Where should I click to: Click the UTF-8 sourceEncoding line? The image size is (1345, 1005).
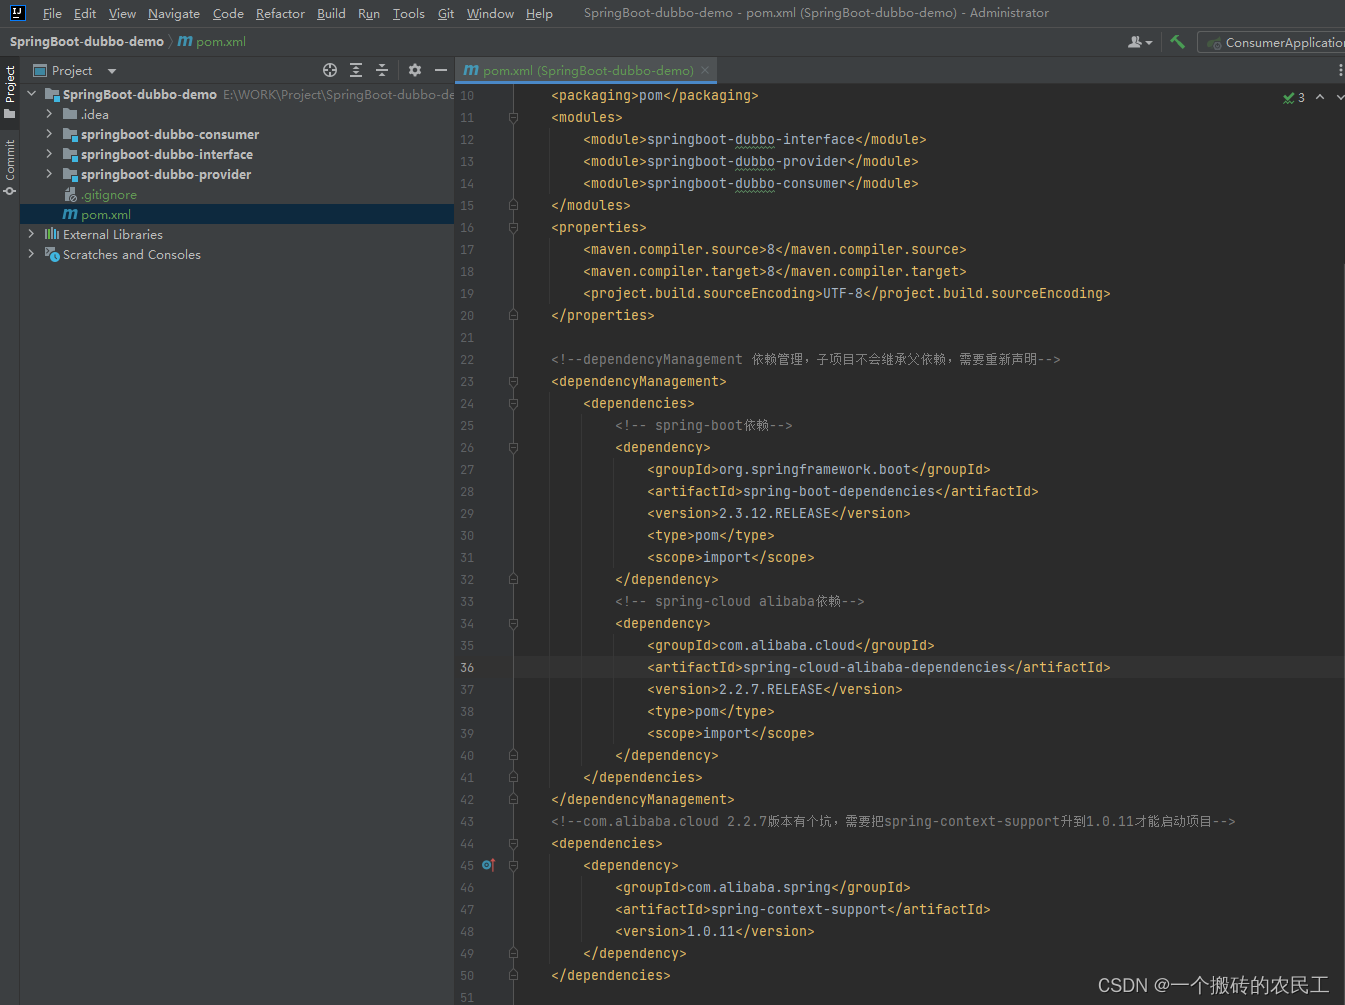(x=847, y=293)
